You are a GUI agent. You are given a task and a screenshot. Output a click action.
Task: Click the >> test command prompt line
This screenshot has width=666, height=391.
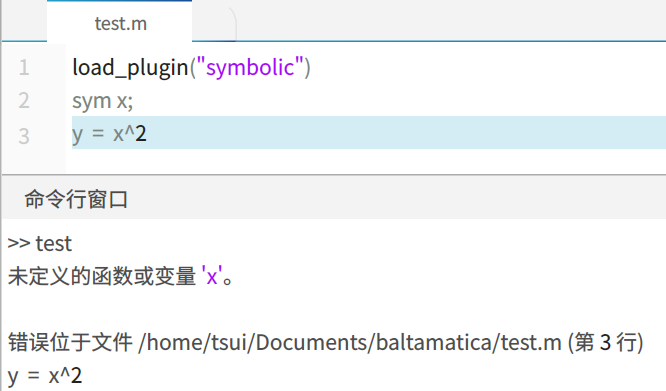coord(40,244)
